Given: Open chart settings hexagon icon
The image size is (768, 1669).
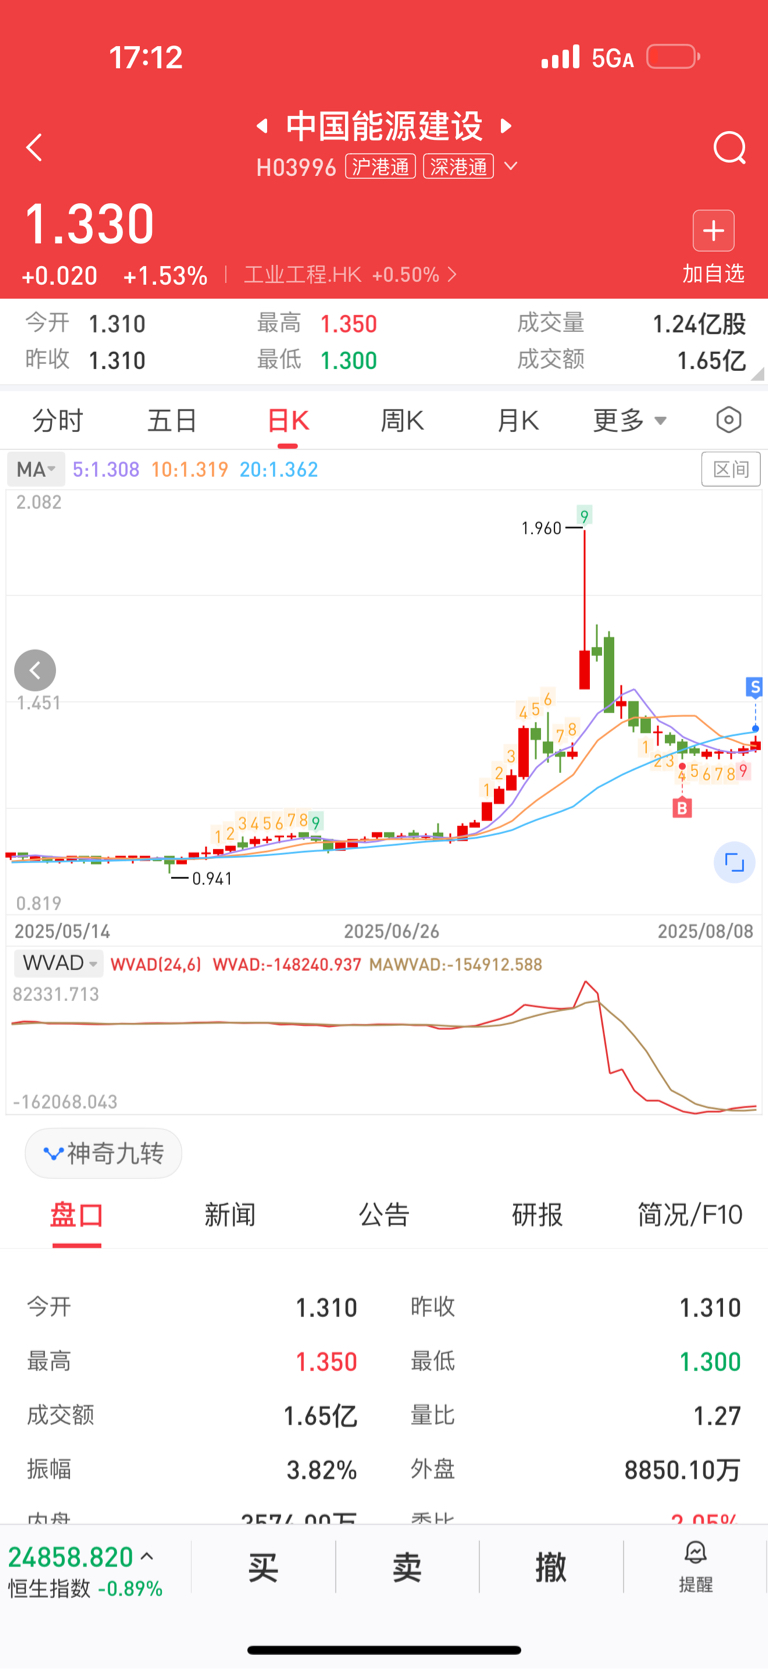Looking at the screenshot, I should coord(729,420).
